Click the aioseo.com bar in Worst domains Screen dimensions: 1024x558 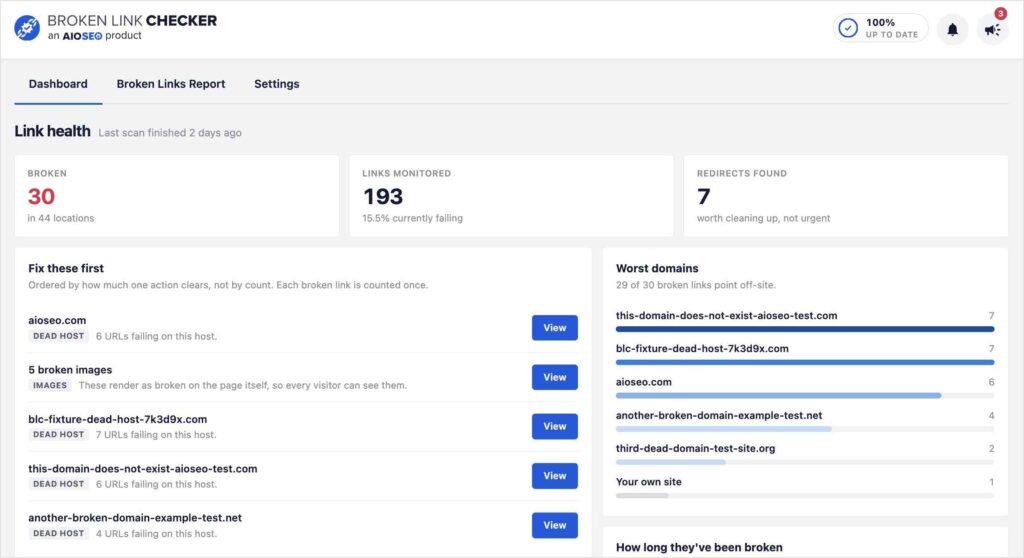tap(805, 396)
